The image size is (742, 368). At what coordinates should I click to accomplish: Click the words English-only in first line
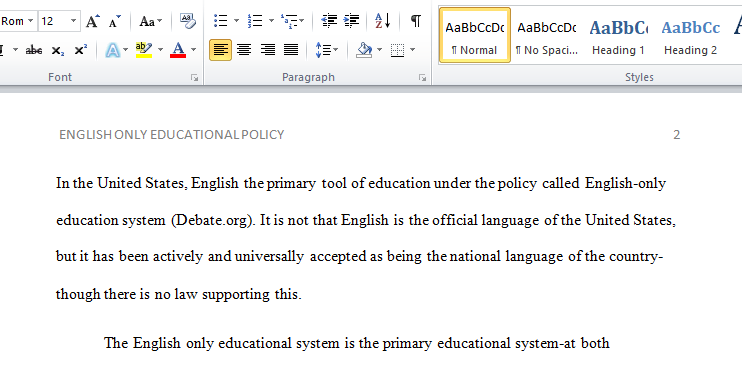(x=626, y=184)
